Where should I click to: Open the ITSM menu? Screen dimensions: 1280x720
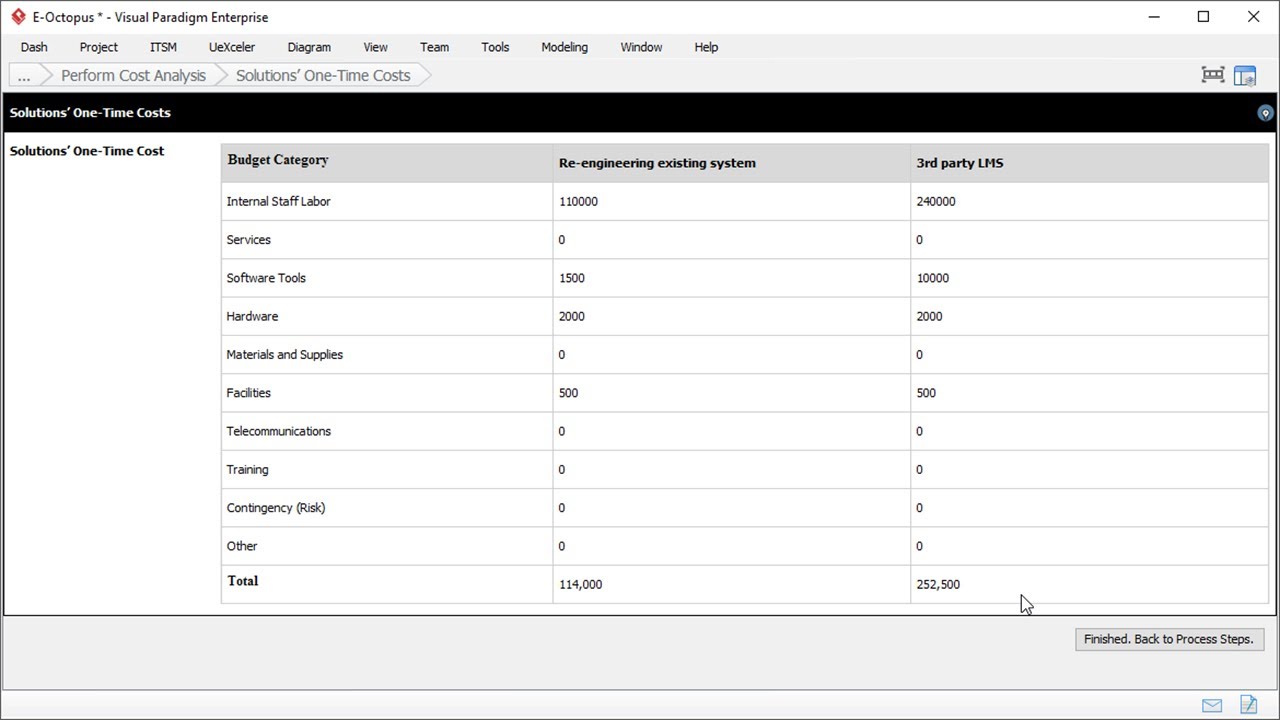coord(163,47)
